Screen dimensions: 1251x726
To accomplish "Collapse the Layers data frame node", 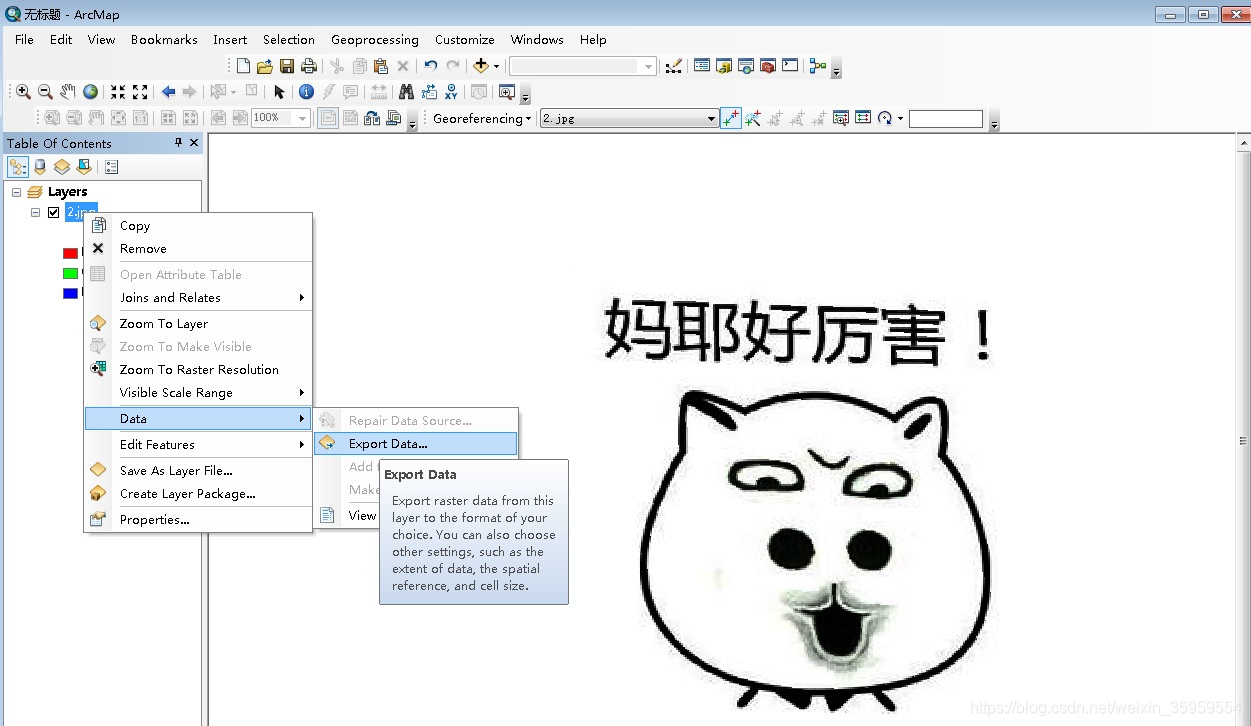I will 17,192.
